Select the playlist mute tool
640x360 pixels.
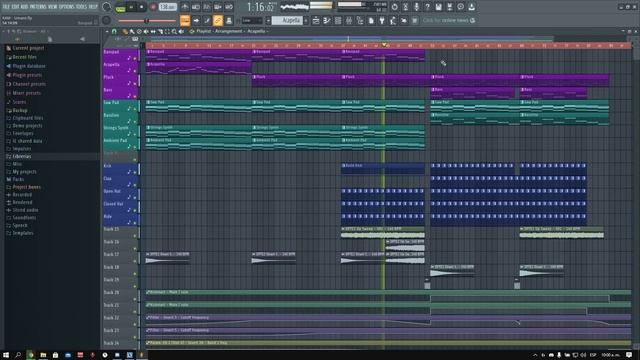coord(146,31)
